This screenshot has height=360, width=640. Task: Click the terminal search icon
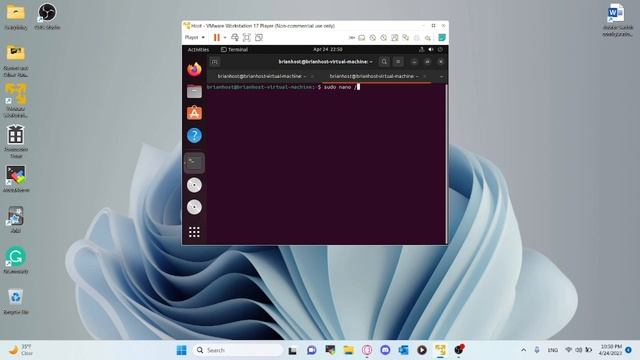pos(384,62)
